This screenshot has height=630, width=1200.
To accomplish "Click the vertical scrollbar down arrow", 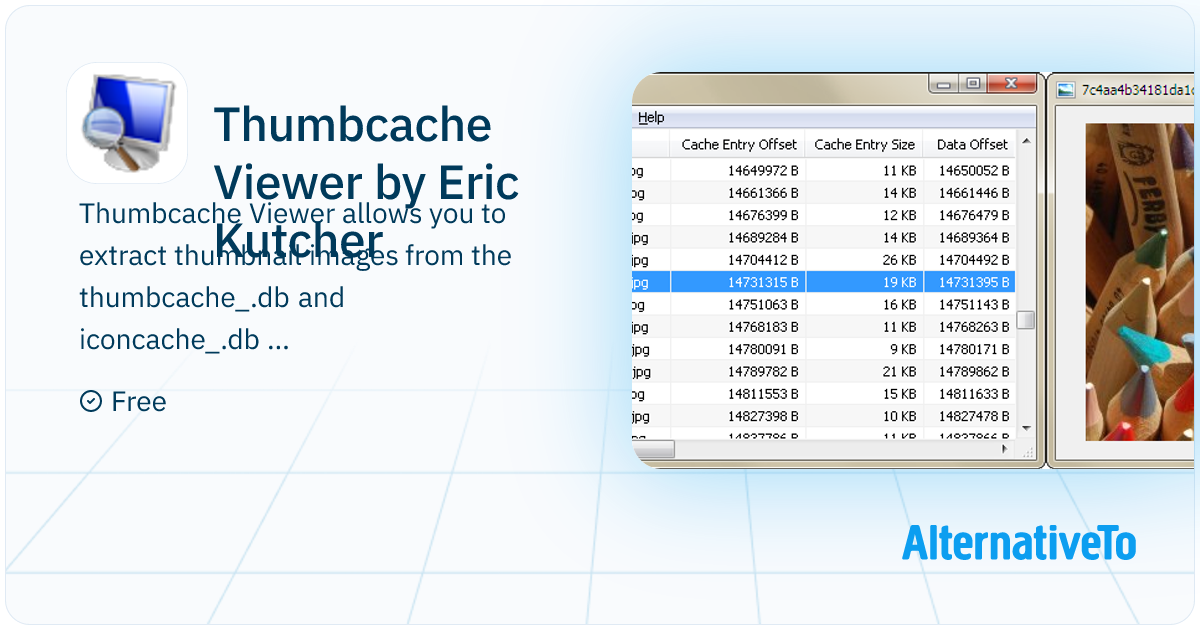I will [1025, 427].
